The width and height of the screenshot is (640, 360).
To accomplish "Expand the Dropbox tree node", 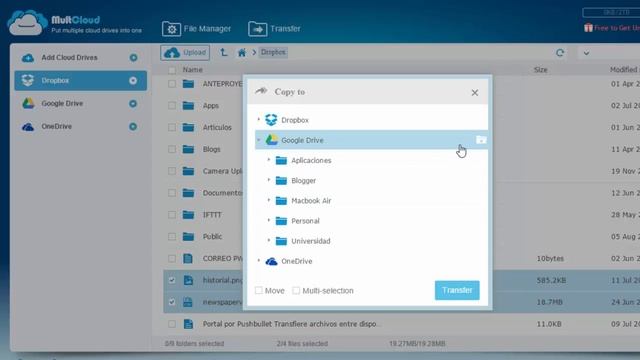I will point(259,120).
